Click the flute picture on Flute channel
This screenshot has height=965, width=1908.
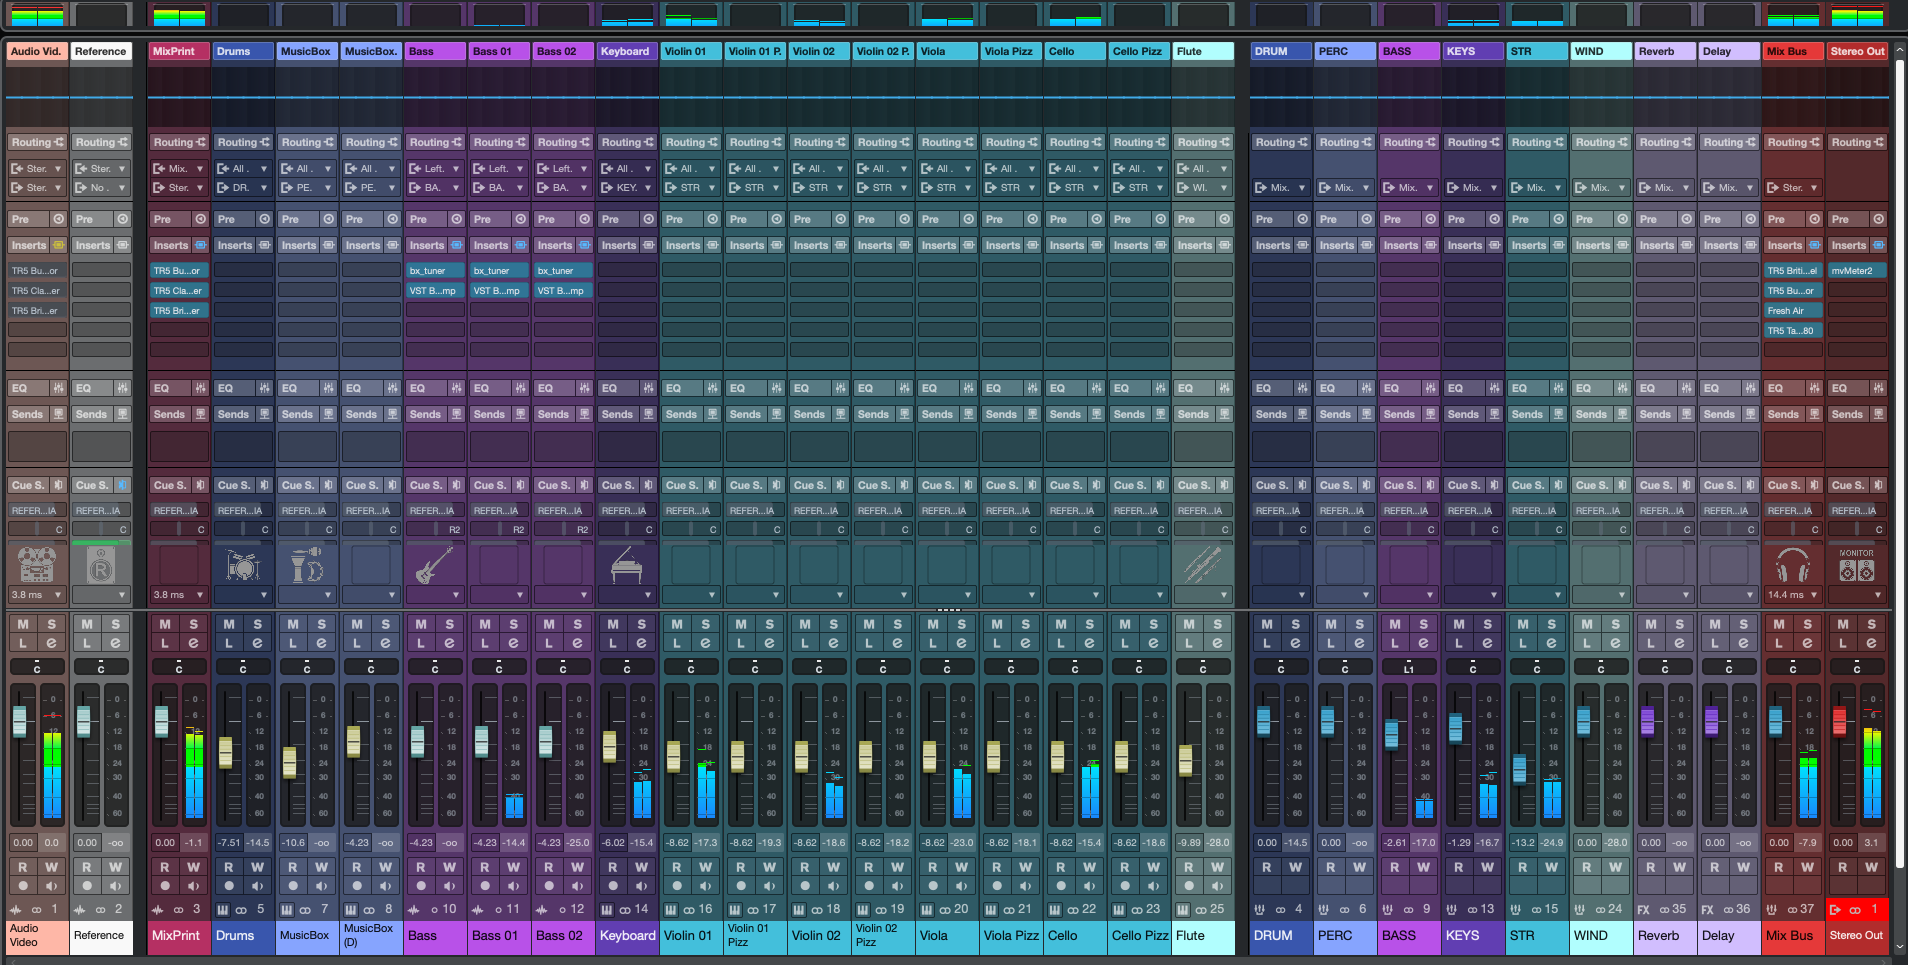1202,566
